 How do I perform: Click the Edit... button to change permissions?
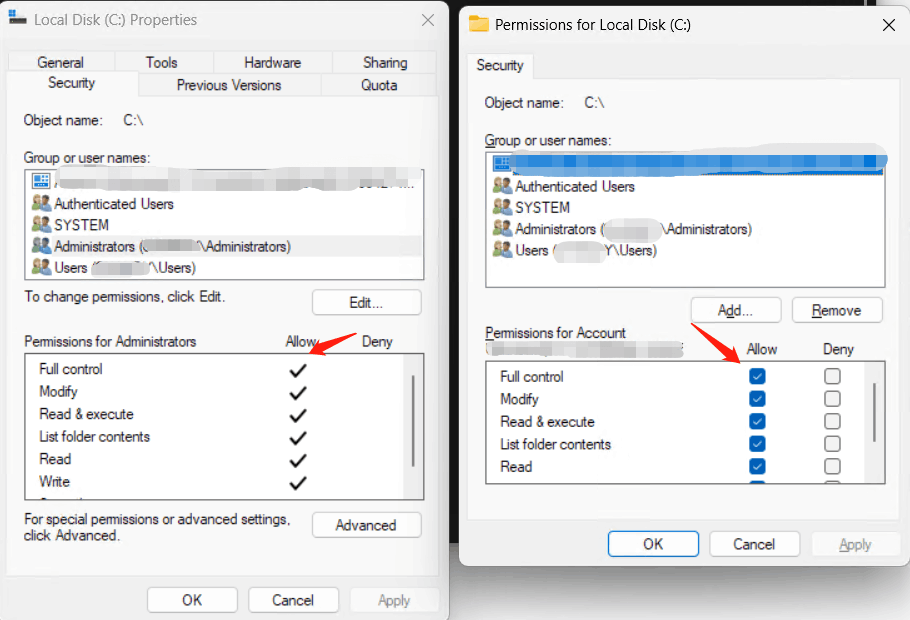click(366, 302)
